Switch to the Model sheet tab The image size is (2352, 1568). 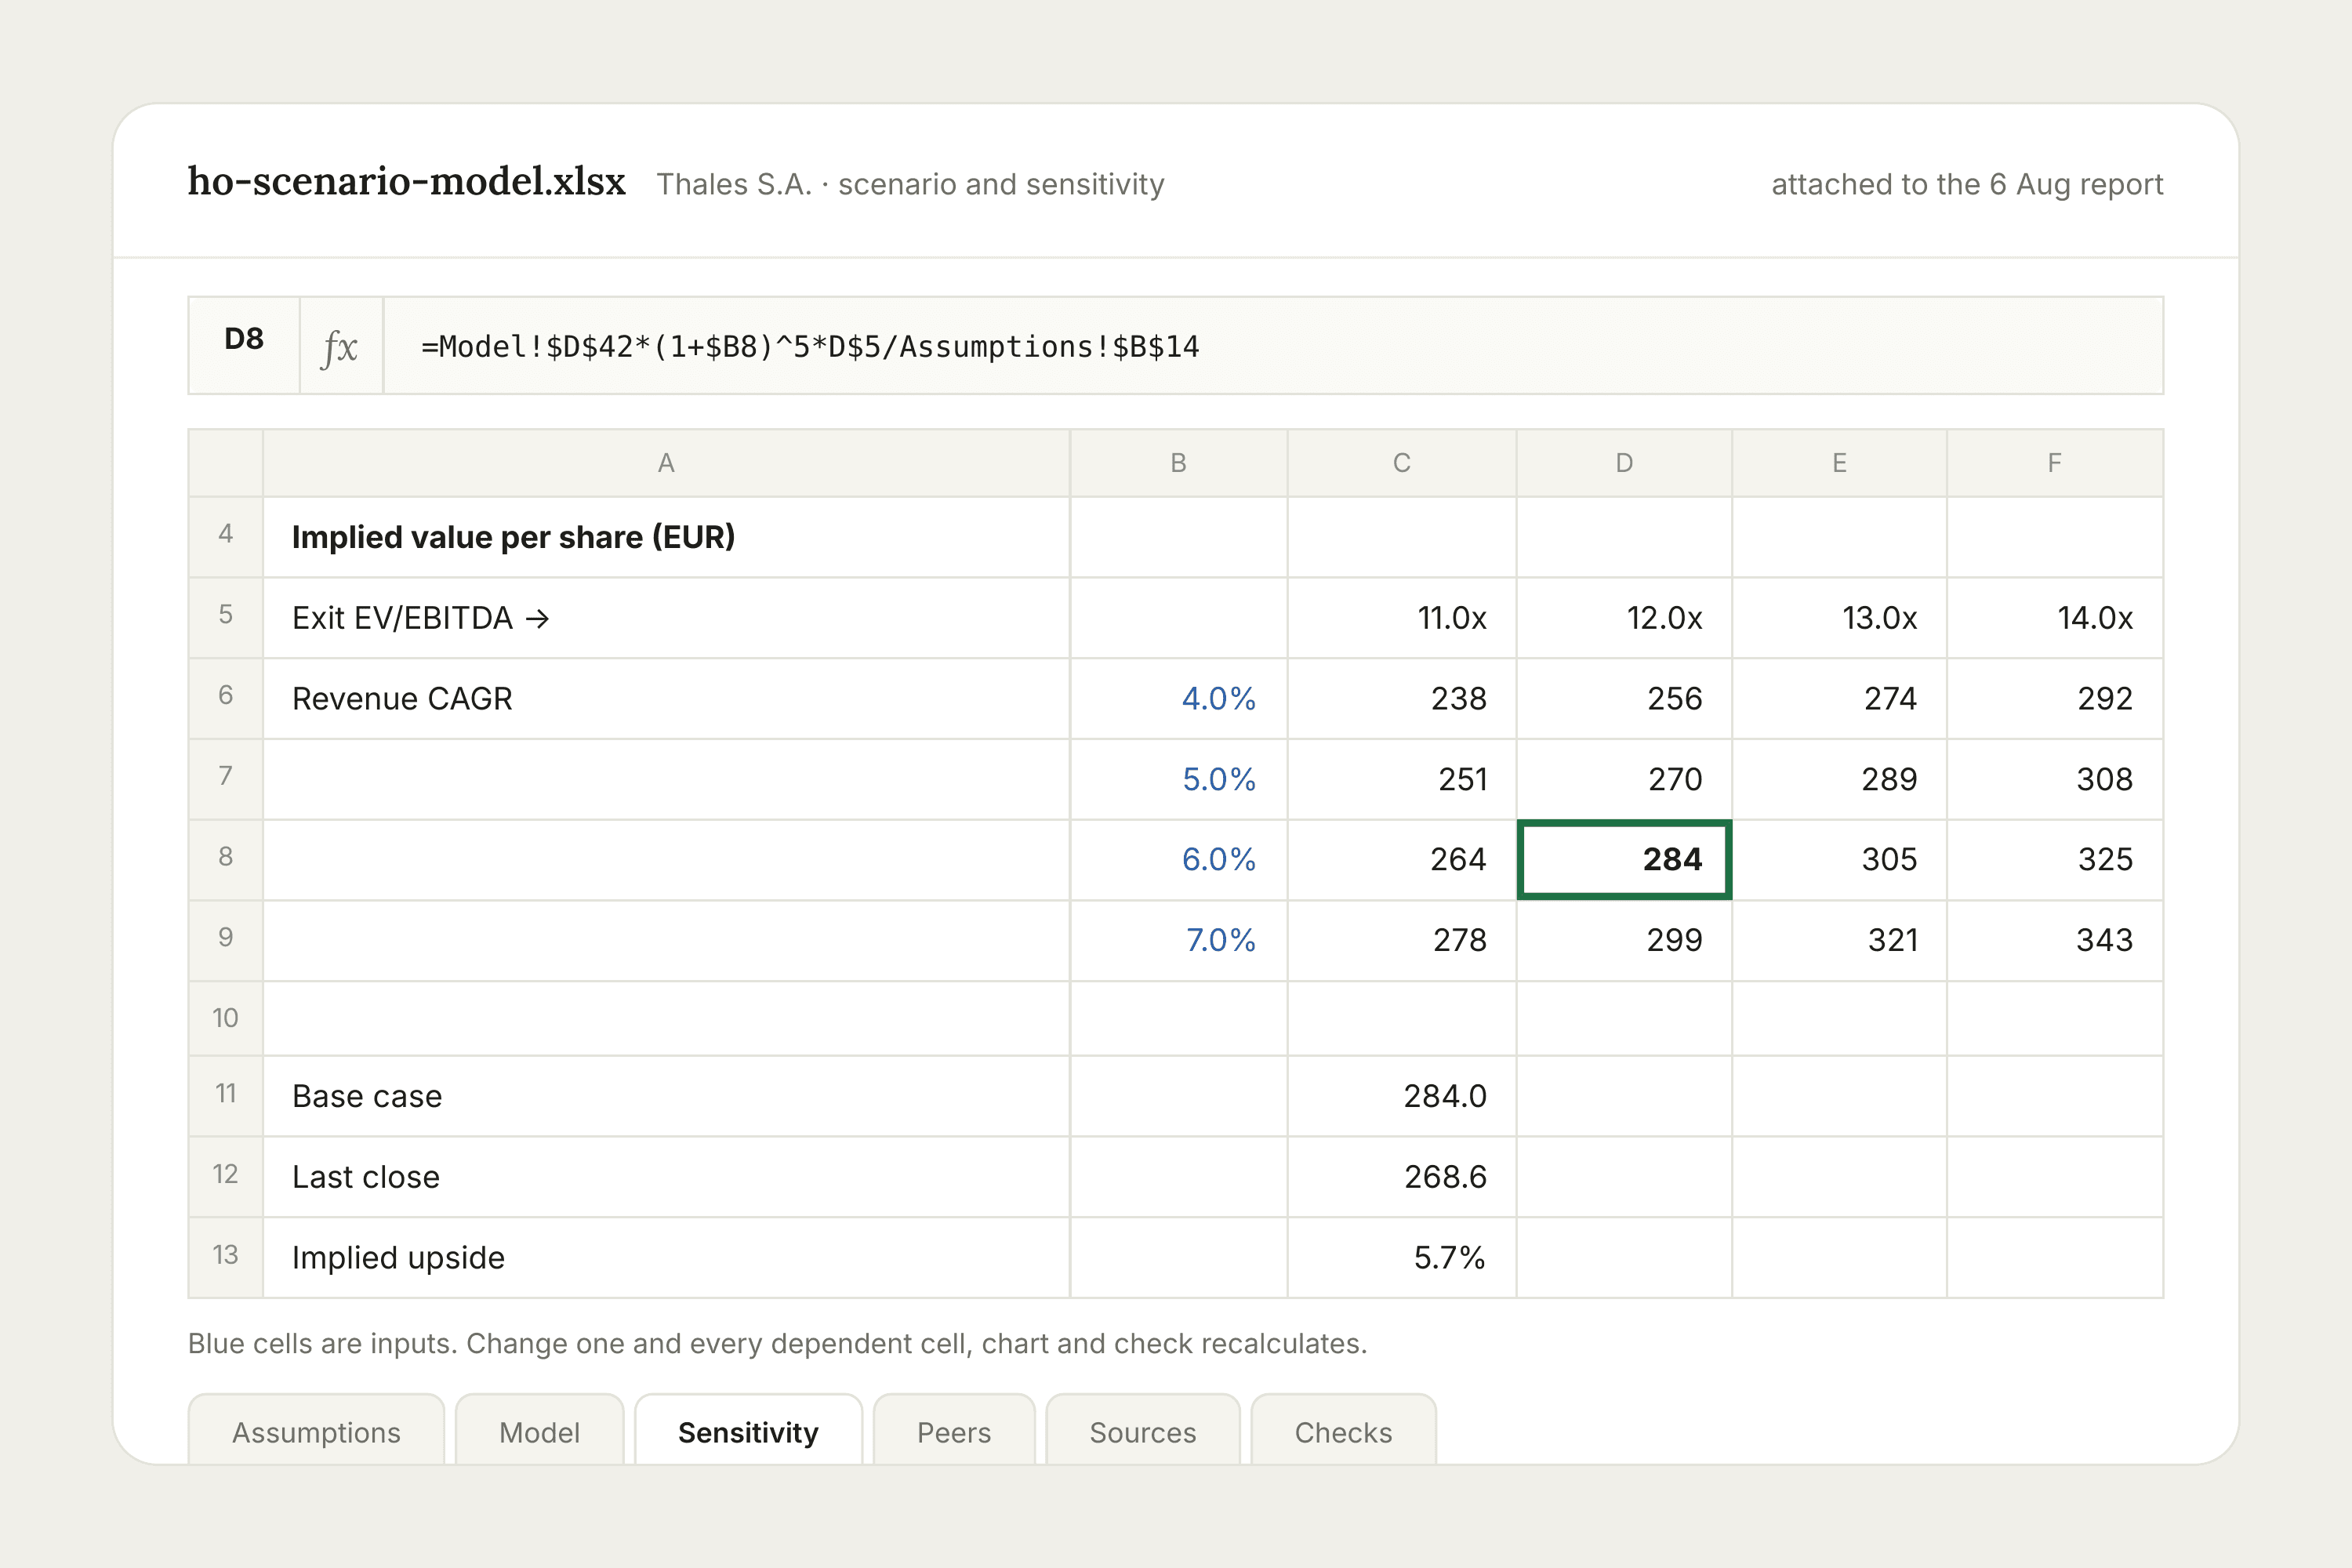coord(539,1431)
